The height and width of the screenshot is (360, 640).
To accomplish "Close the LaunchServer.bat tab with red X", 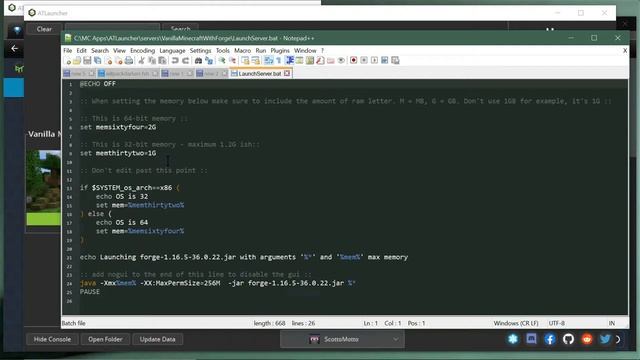I will pyautogui.click(x=287, y=73).
